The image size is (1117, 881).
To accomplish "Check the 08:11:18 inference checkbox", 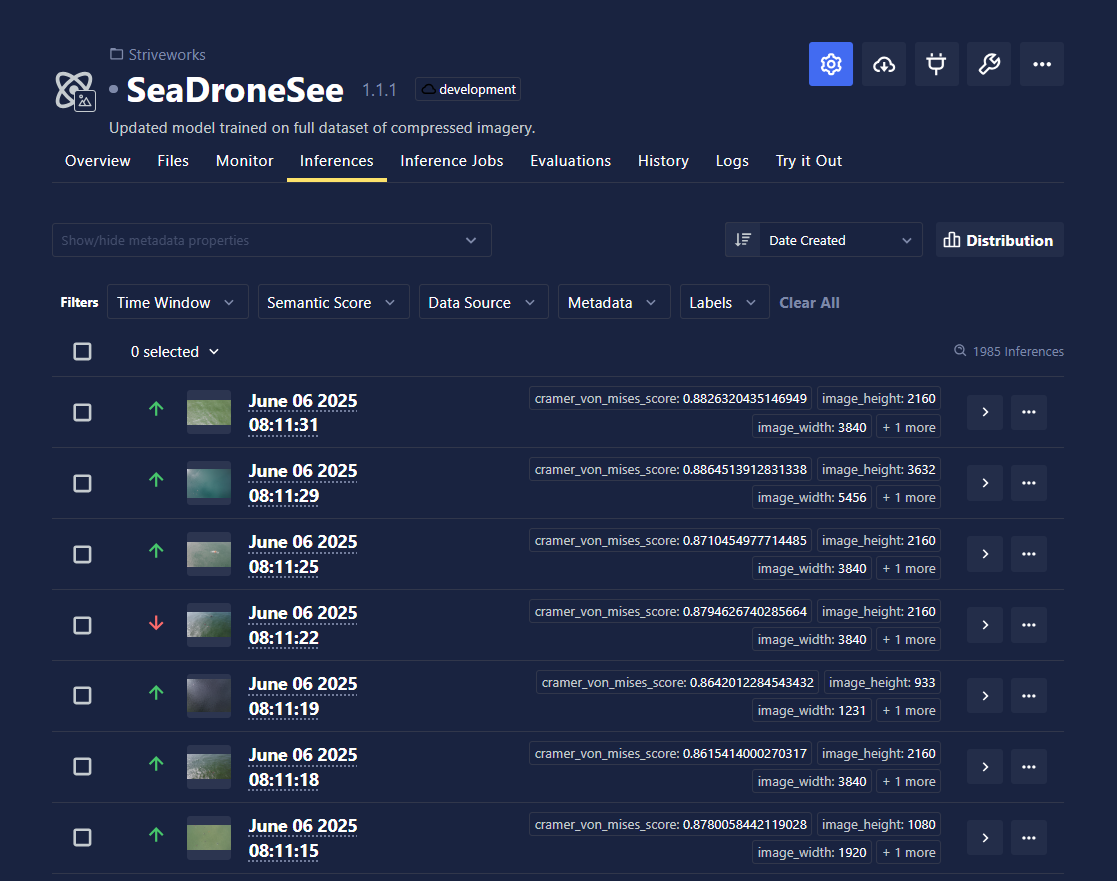I will [83, 766].
